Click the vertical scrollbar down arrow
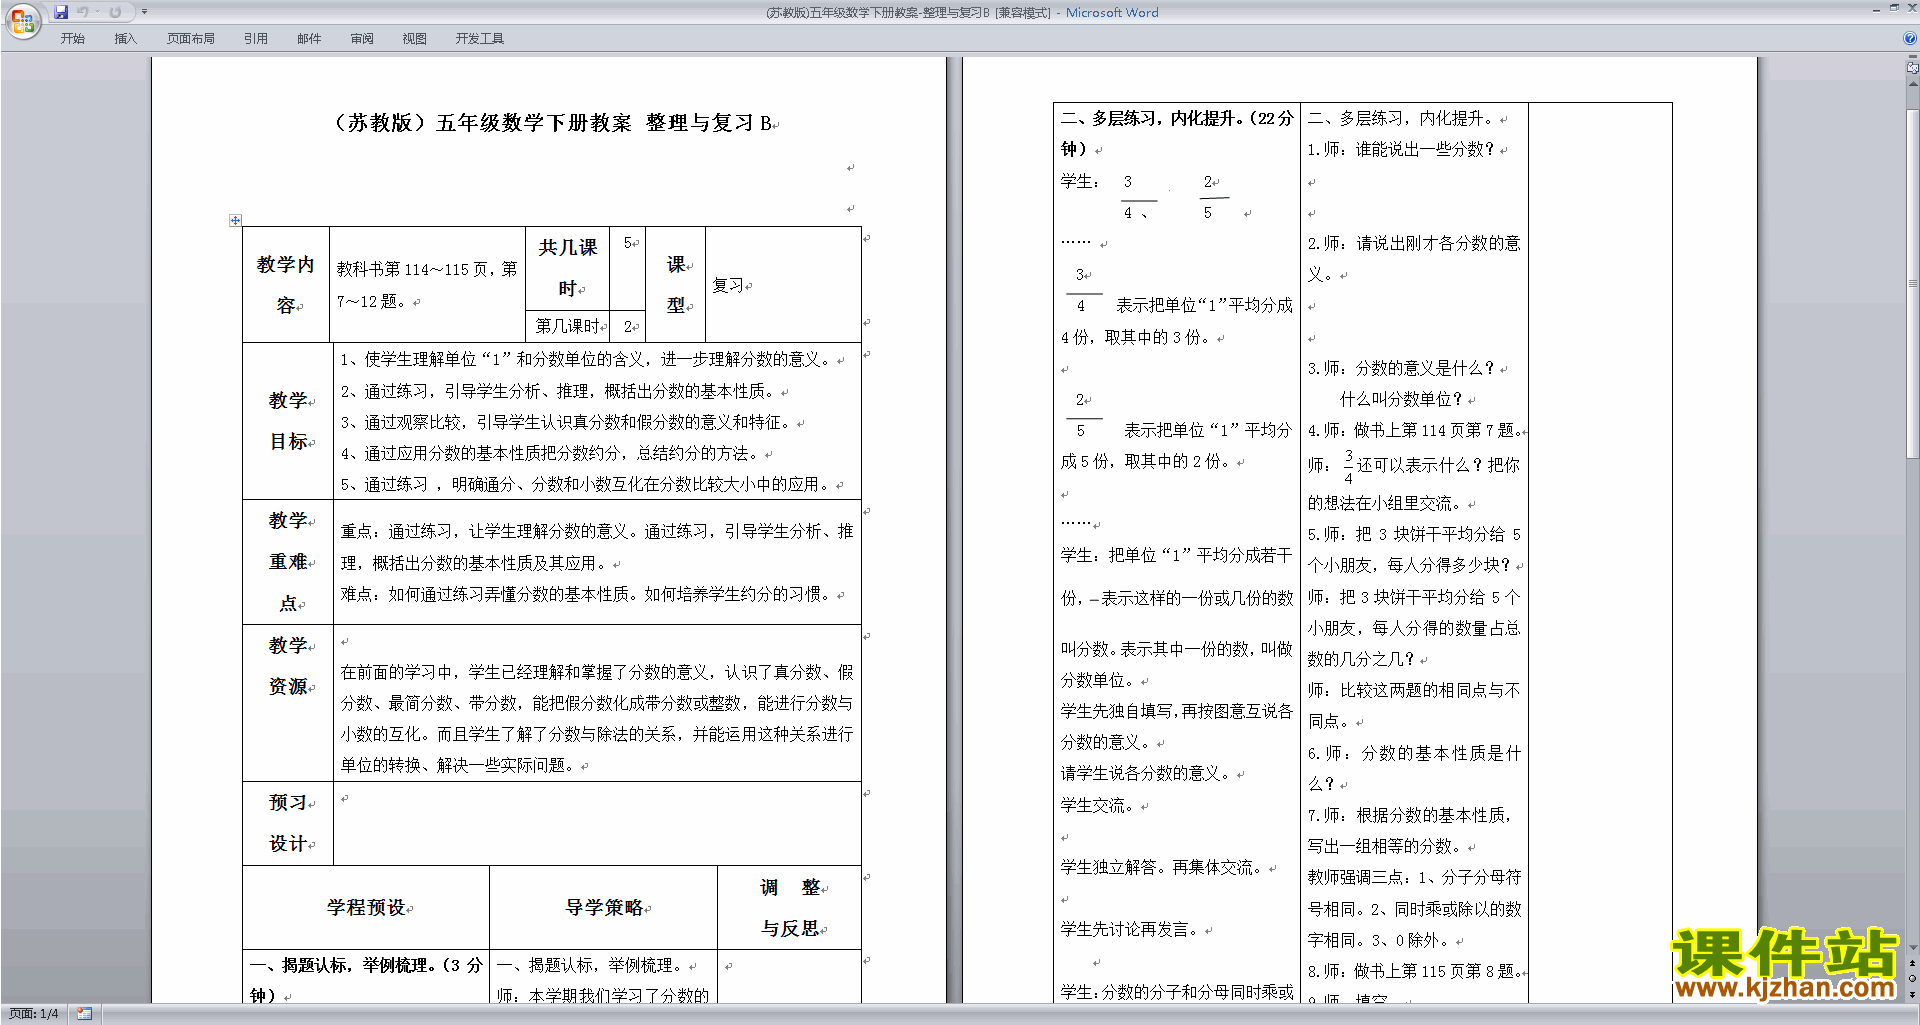Viewport: 1920px width, 1025px height. pos(1913,948)
